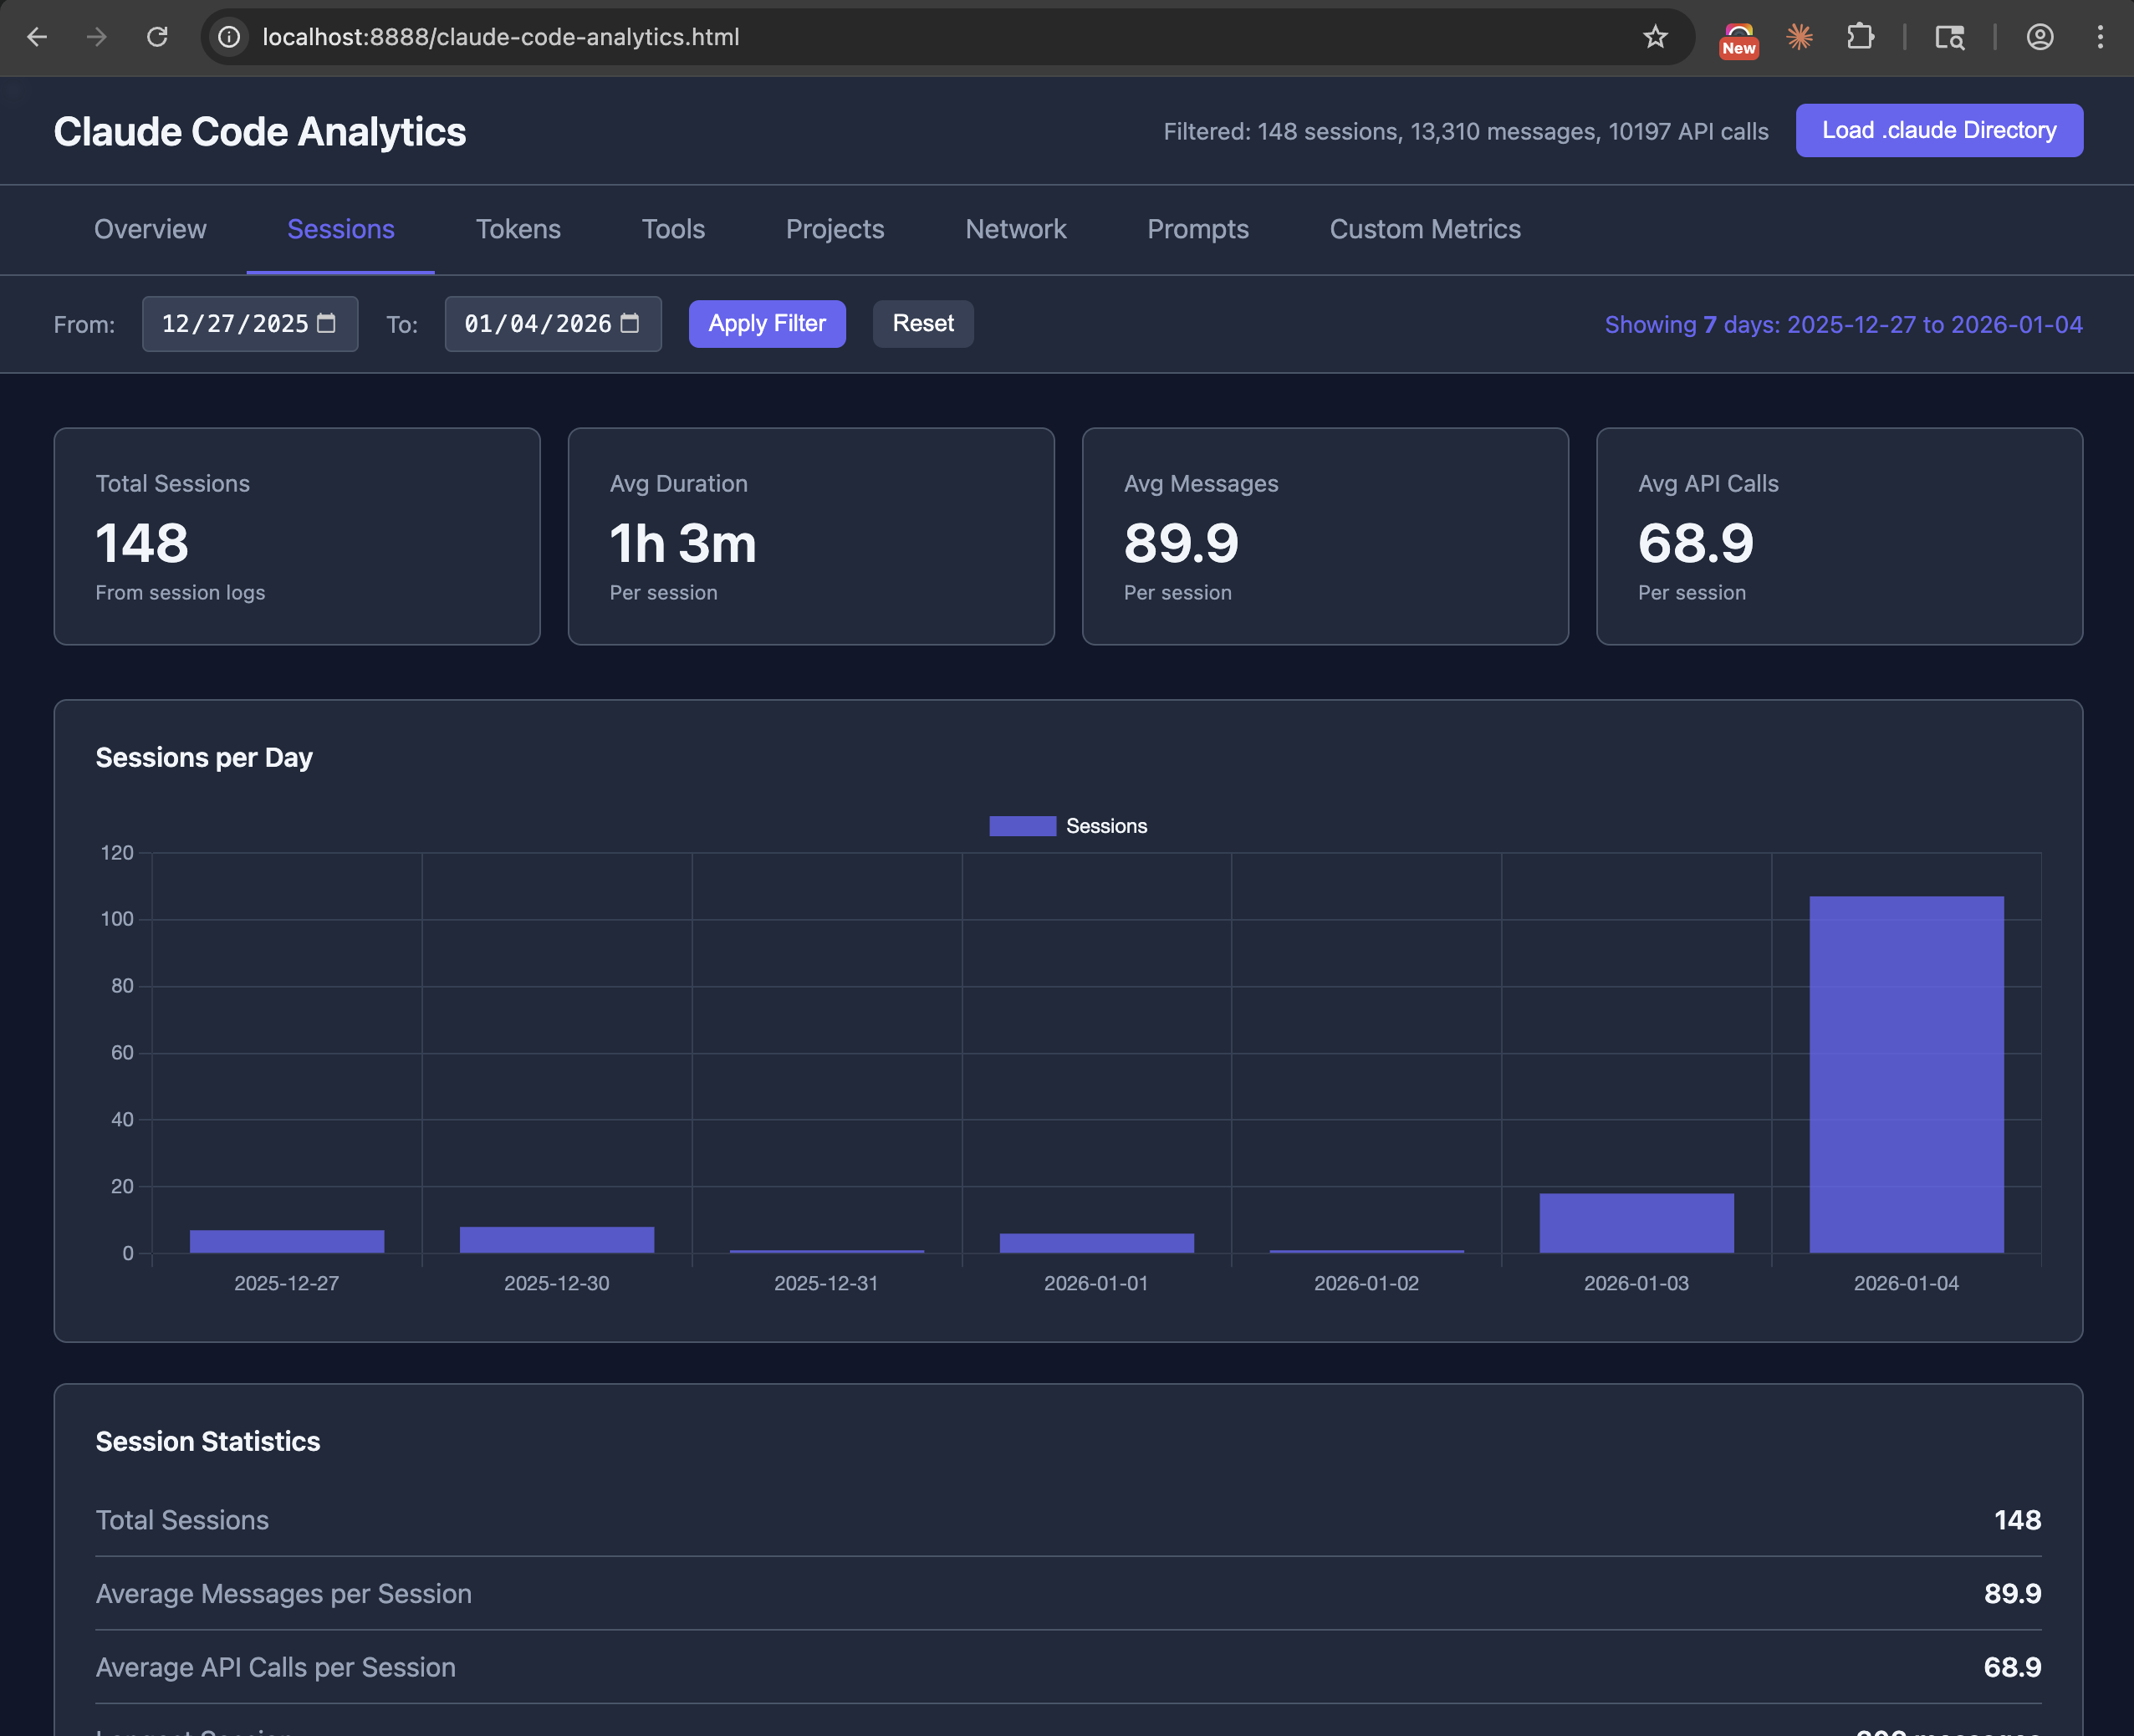Click the screen search side-panel icon

1950,37
